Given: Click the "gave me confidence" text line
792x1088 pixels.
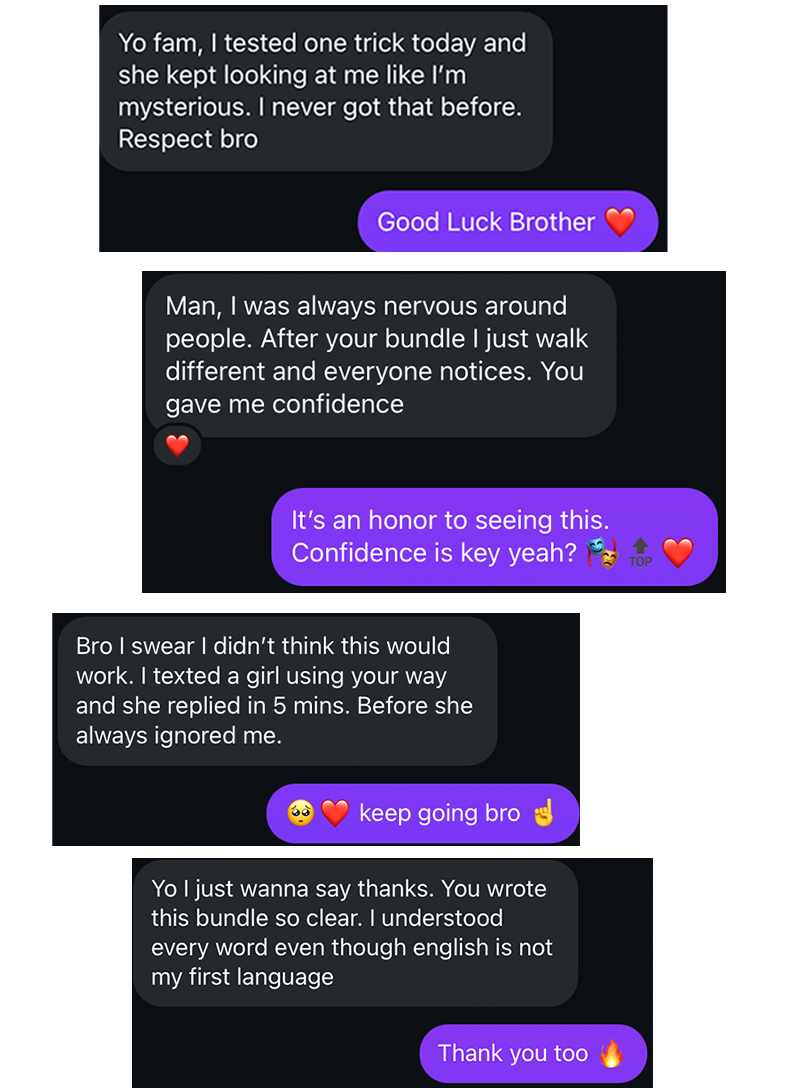Looking at the screenshot, I should coord(285,404).
